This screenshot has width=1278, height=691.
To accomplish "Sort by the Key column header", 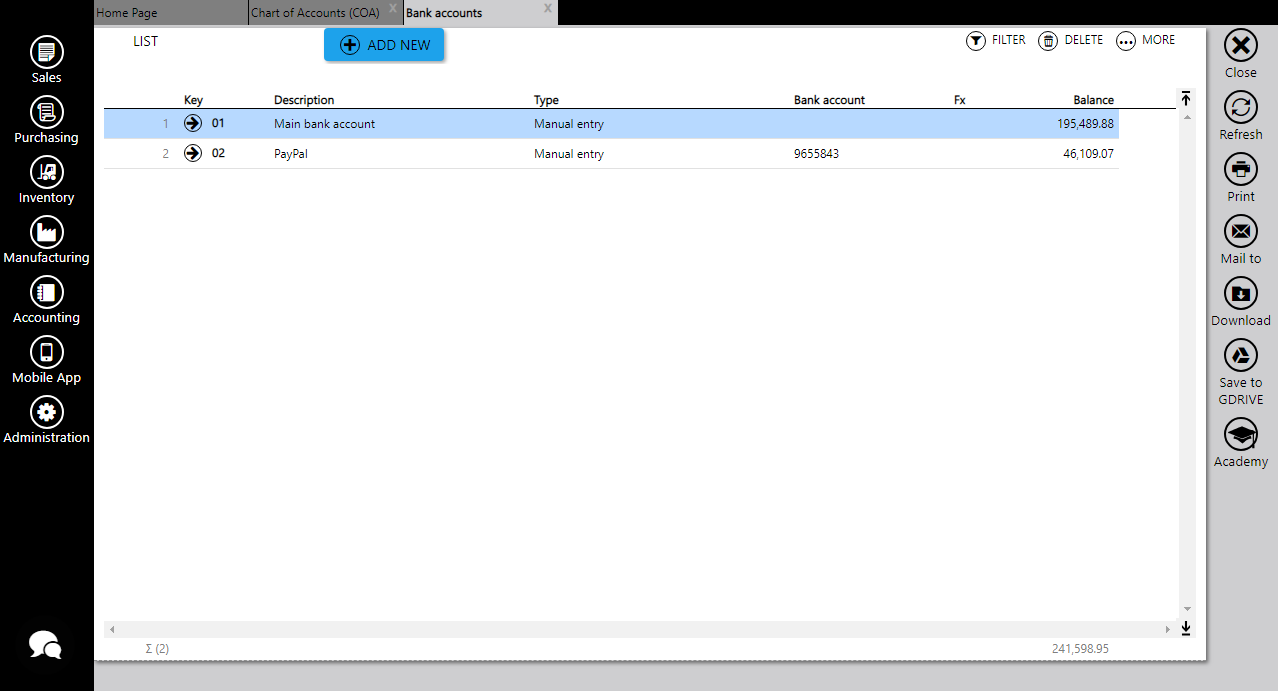I will pyautogui.click(x=193, y=100).
